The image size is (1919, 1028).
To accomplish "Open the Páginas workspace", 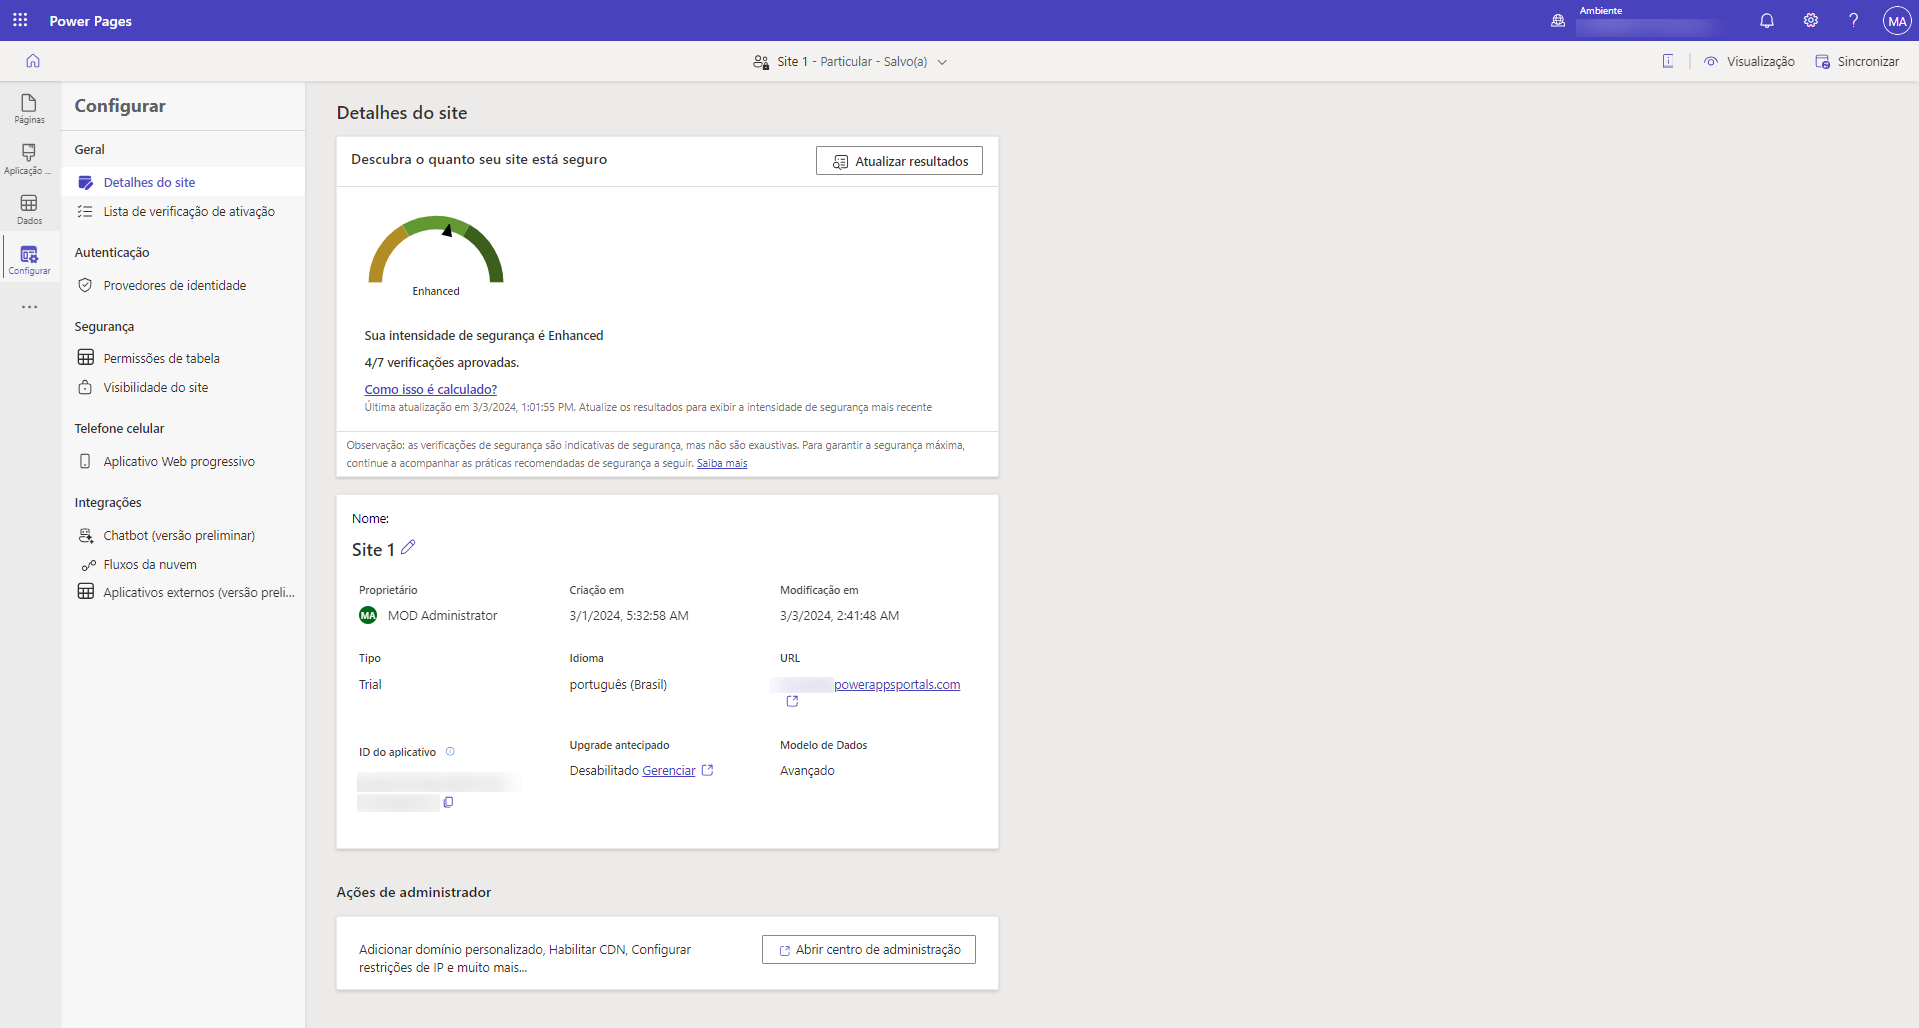I will [x=29, y=109].
